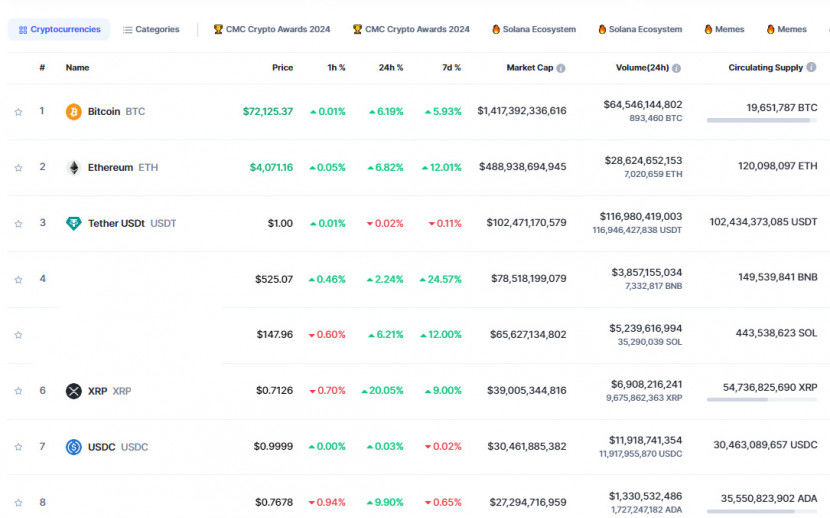Select the second Solana Ecosystem tab
This screenshot has width=830, height=518.
640,30
